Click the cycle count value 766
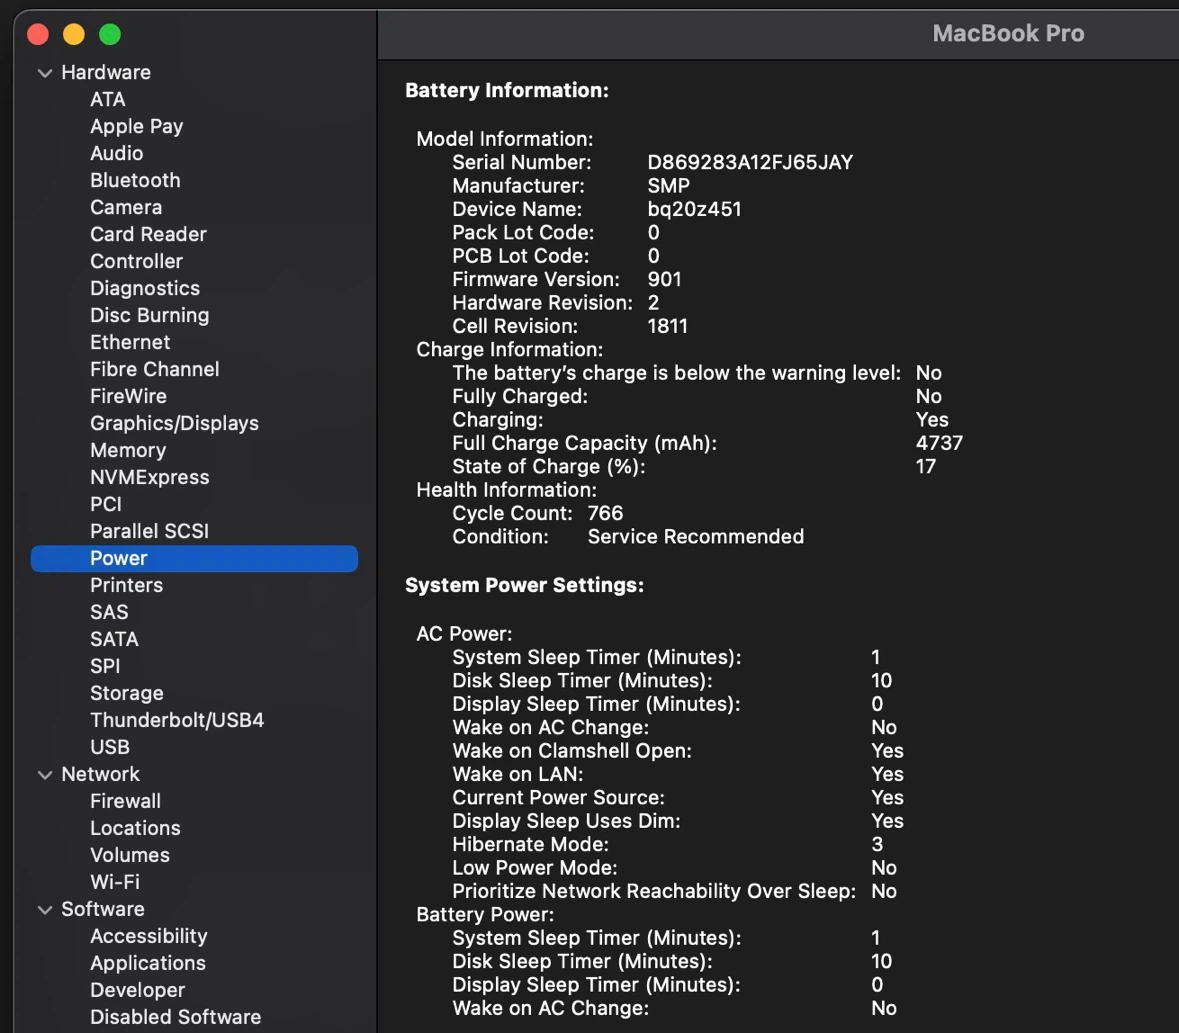This screenshot has height=1033, width=1179. [x=605, y=513]
